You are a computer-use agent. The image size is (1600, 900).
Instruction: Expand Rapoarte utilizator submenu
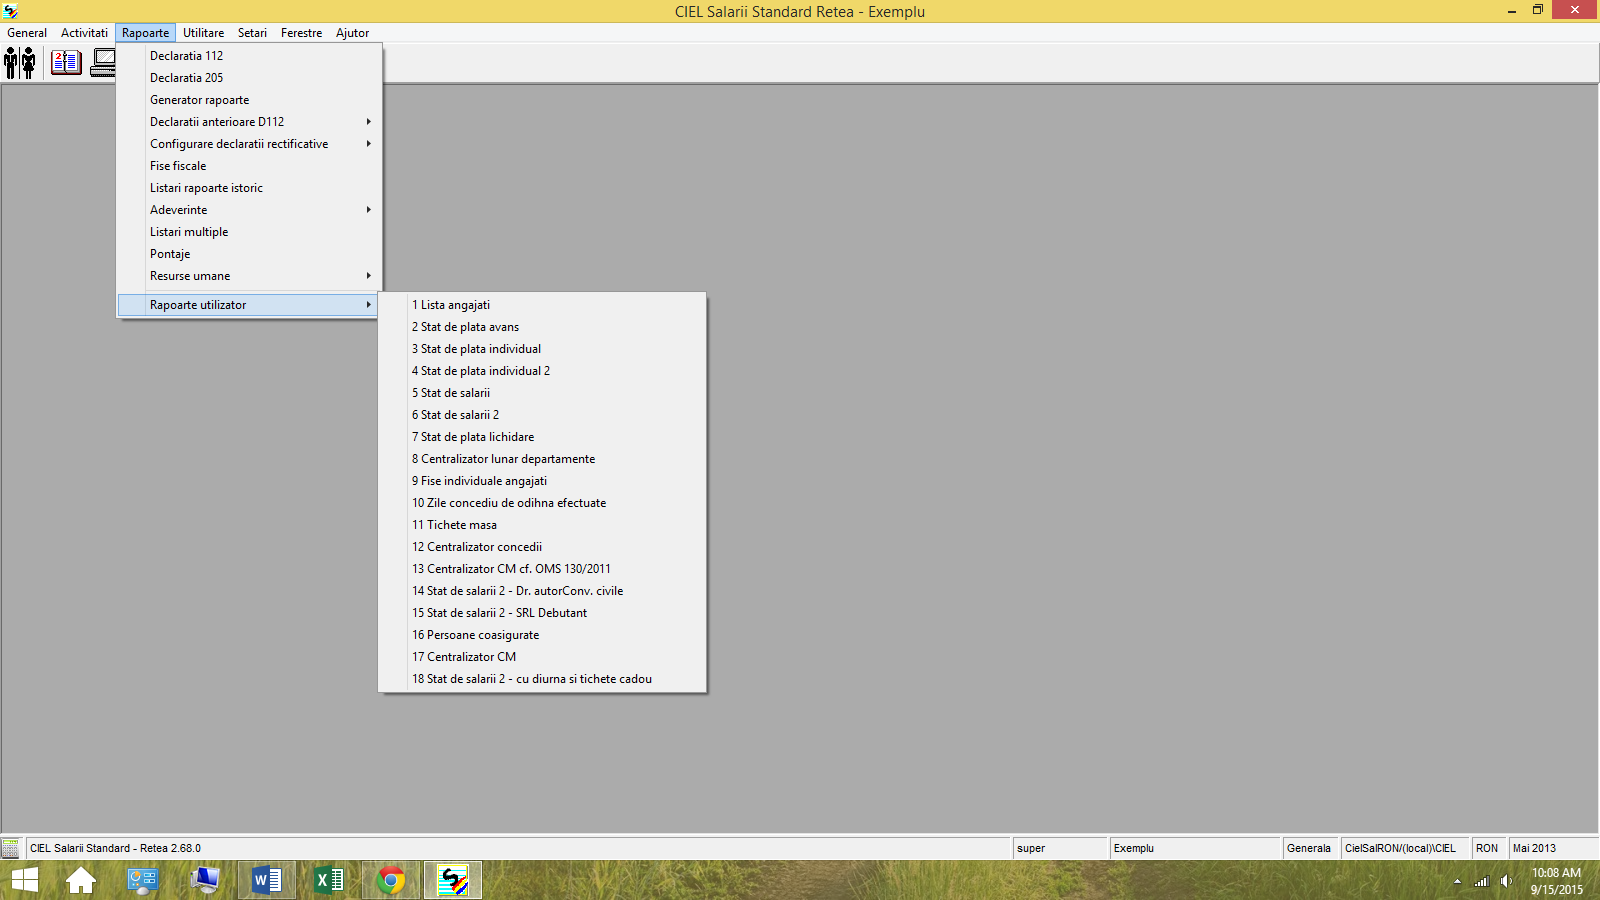(x=248, y=305)
